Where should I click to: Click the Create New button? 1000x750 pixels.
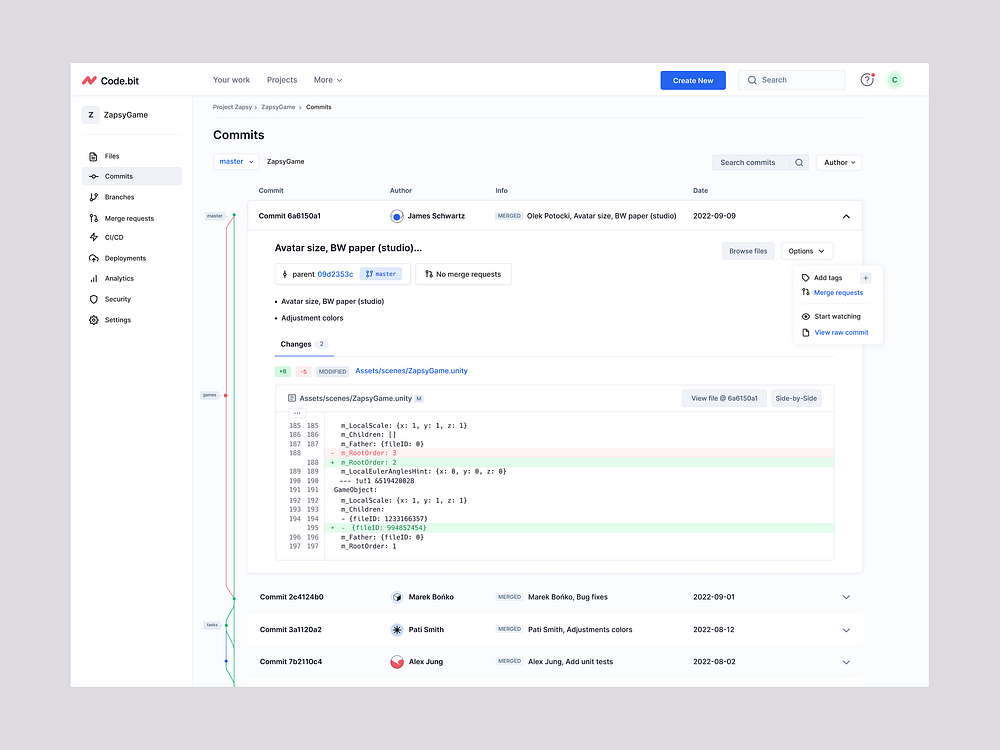(693, 80)
